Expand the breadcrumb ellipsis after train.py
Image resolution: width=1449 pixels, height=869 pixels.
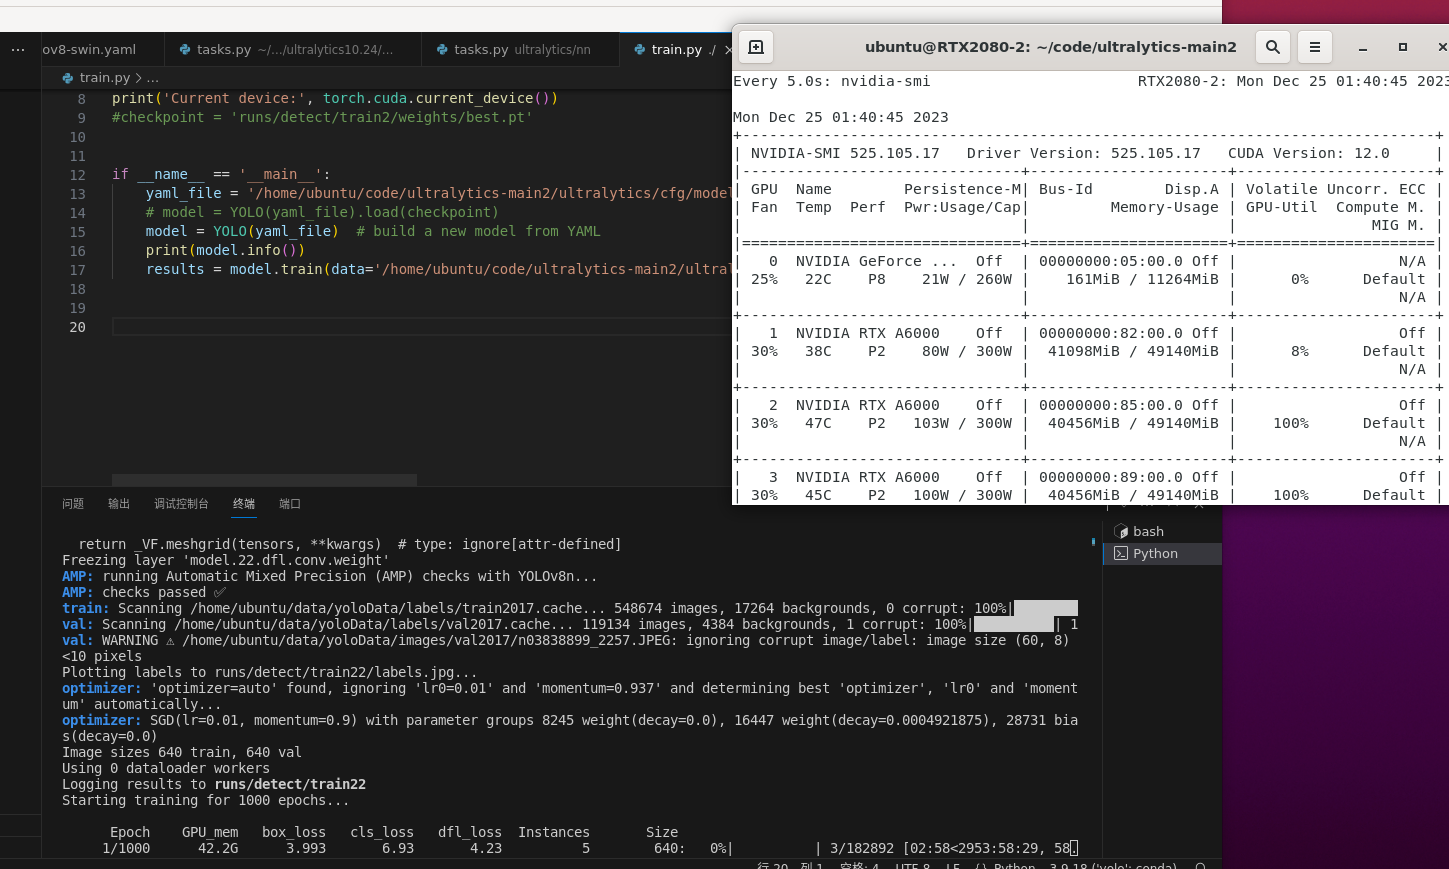[152, 78]
